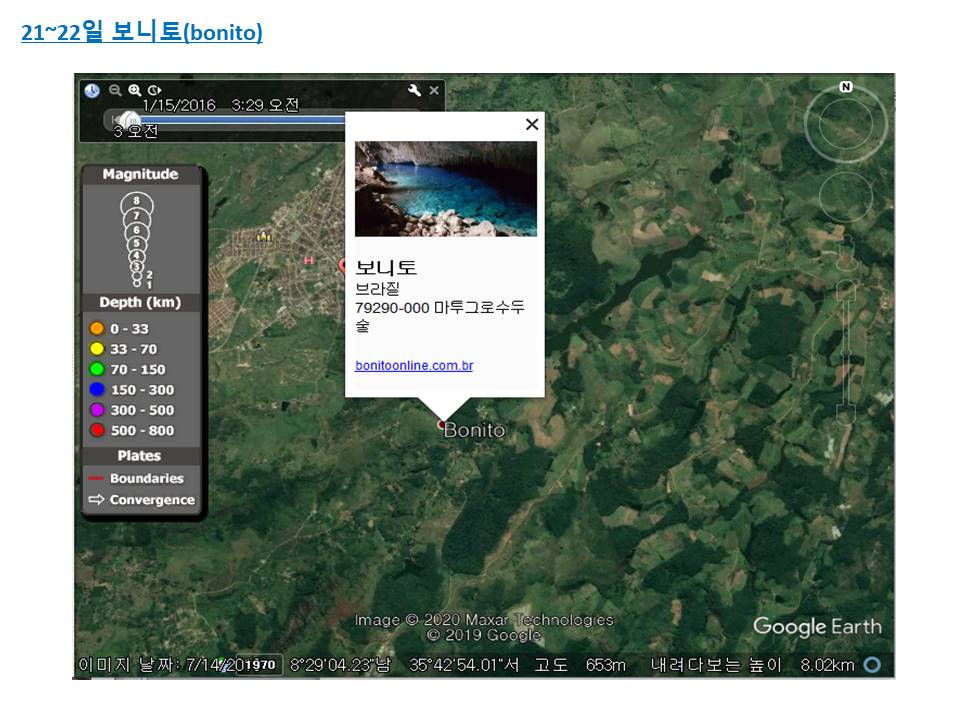960x720 pixels.
Task: Click the eye altitude "8.02km" value
Action: (x=827, y=665)
